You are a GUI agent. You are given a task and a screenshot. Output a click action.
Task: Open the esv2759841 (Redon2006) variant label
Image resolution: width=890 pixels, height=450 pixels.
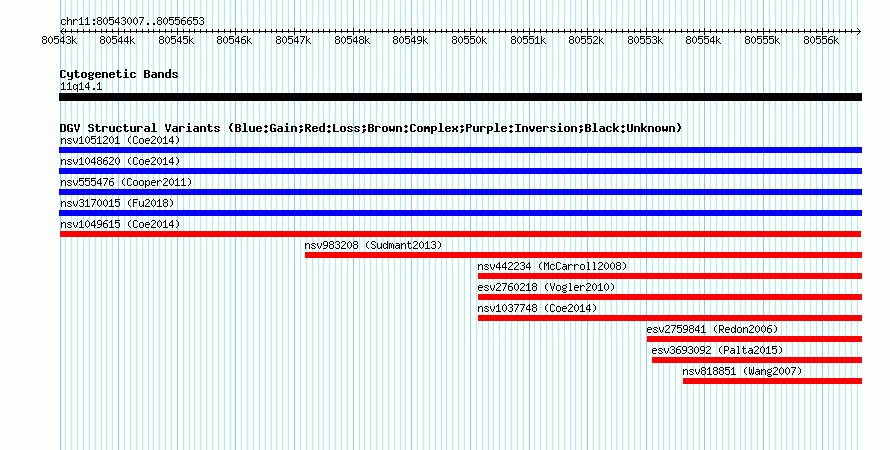[712, 329]
